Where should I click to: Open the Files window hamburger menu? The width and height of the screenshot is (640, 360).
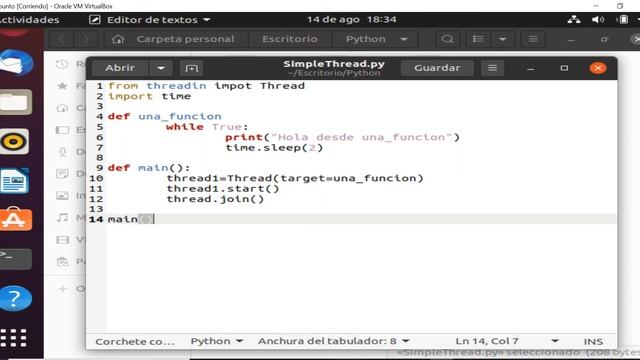click(x=533, y=39)
